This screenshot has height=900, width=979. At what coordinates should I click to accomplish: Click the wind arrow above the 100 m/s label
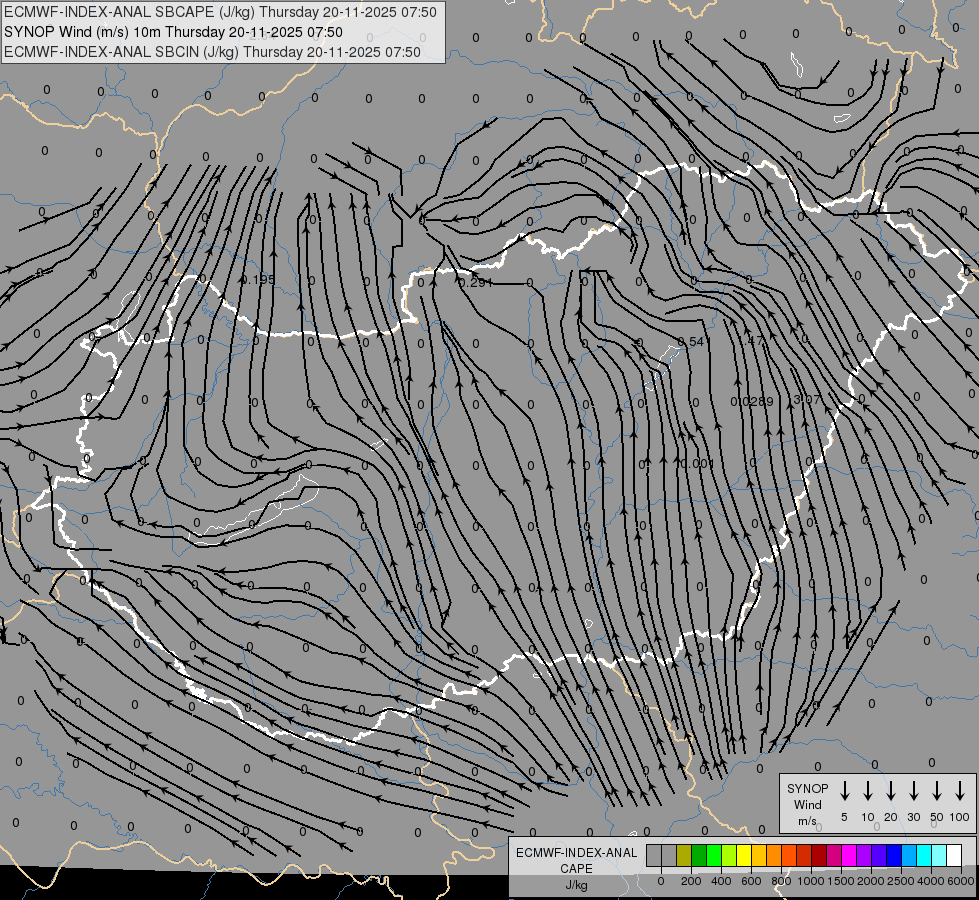(960, 791)
